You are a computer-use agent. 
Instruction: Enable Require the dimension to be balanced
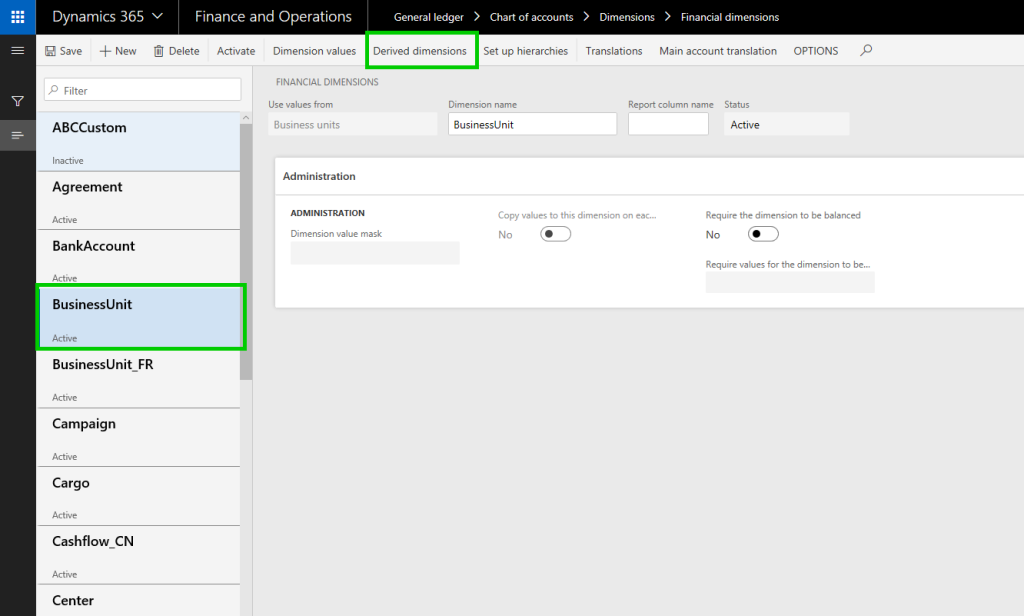coord(762,233)
